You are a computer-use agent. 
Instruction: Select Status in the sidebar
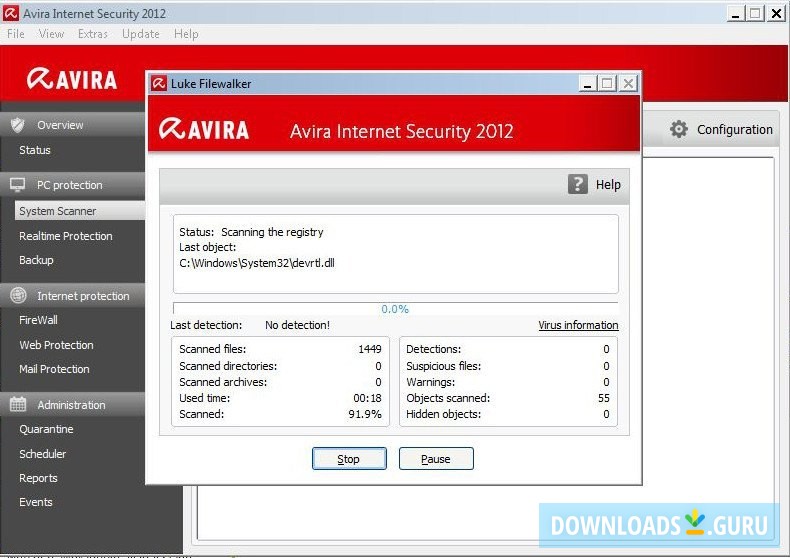pyautogui.click(x=35, y=150)
